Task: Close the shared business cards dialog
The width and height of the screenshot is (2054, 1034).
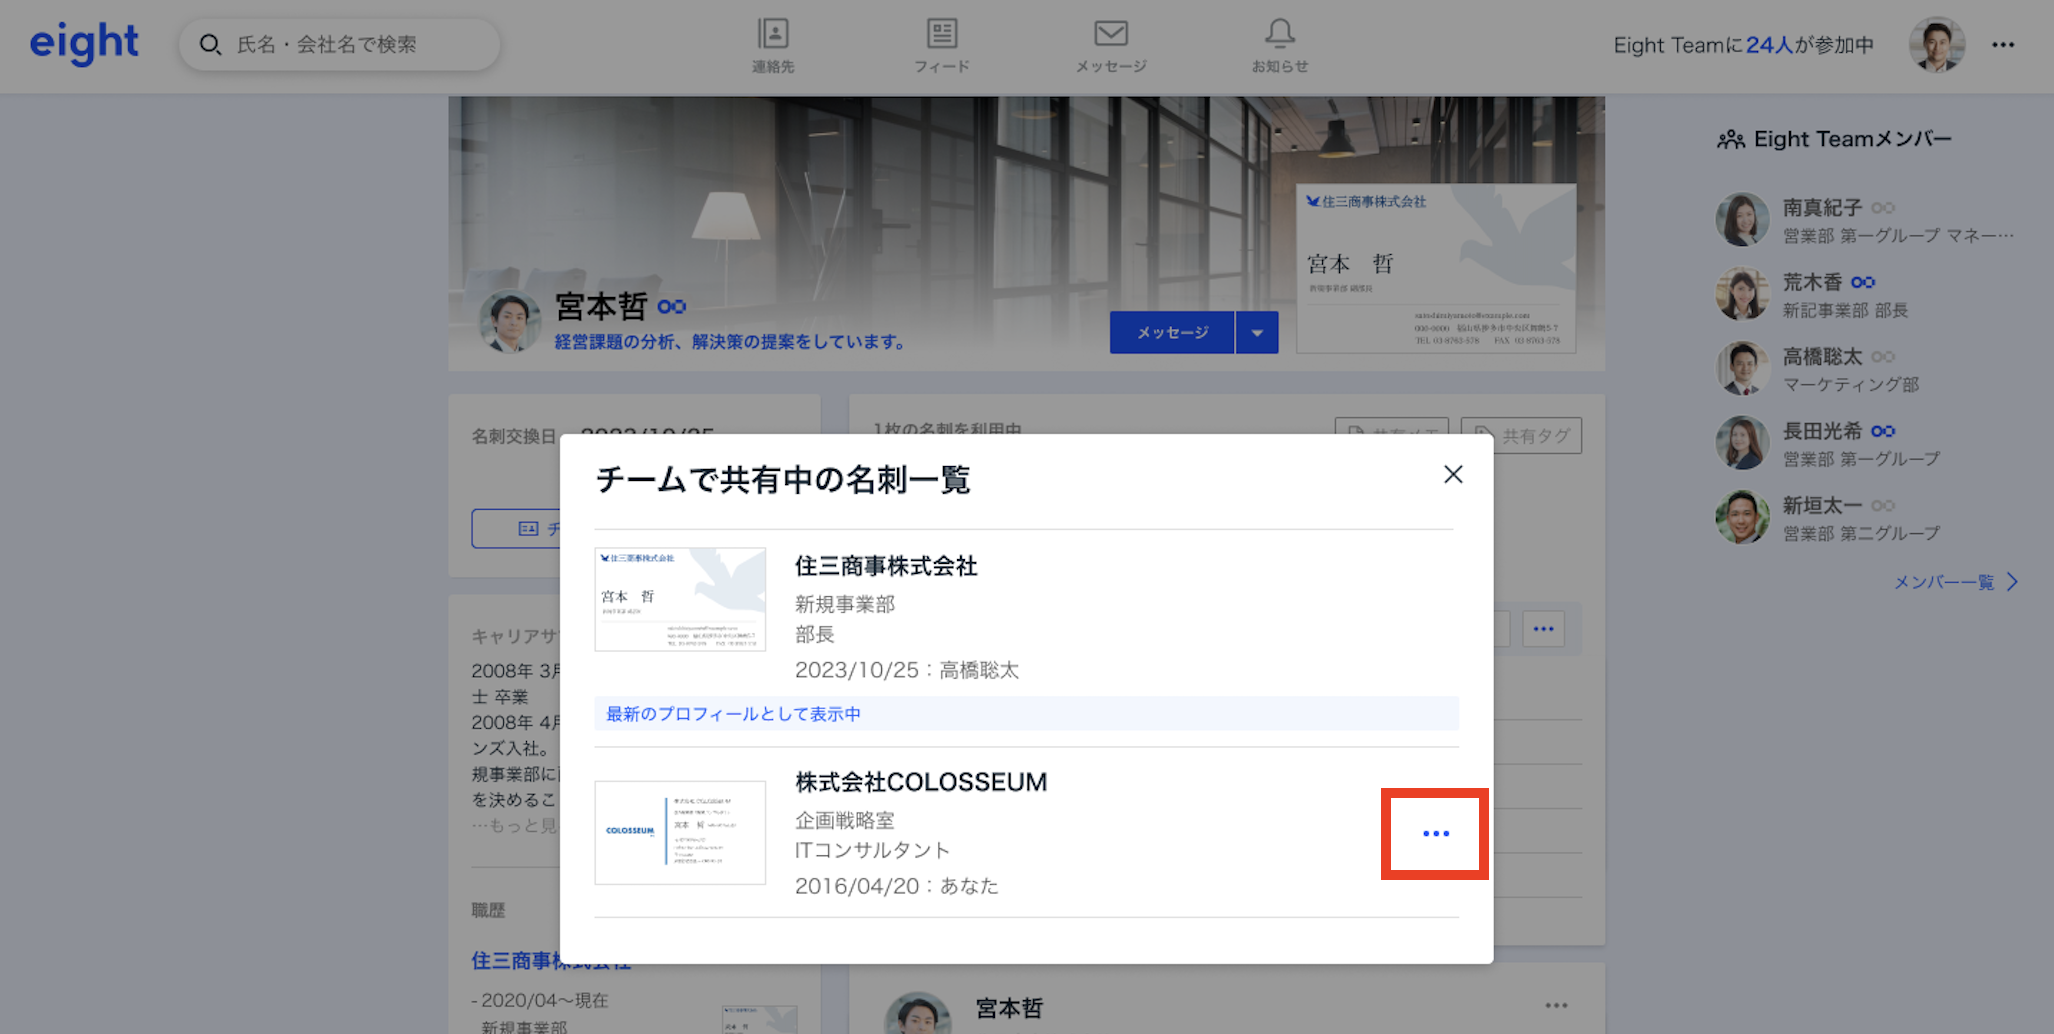Action: coord(1453,475)
